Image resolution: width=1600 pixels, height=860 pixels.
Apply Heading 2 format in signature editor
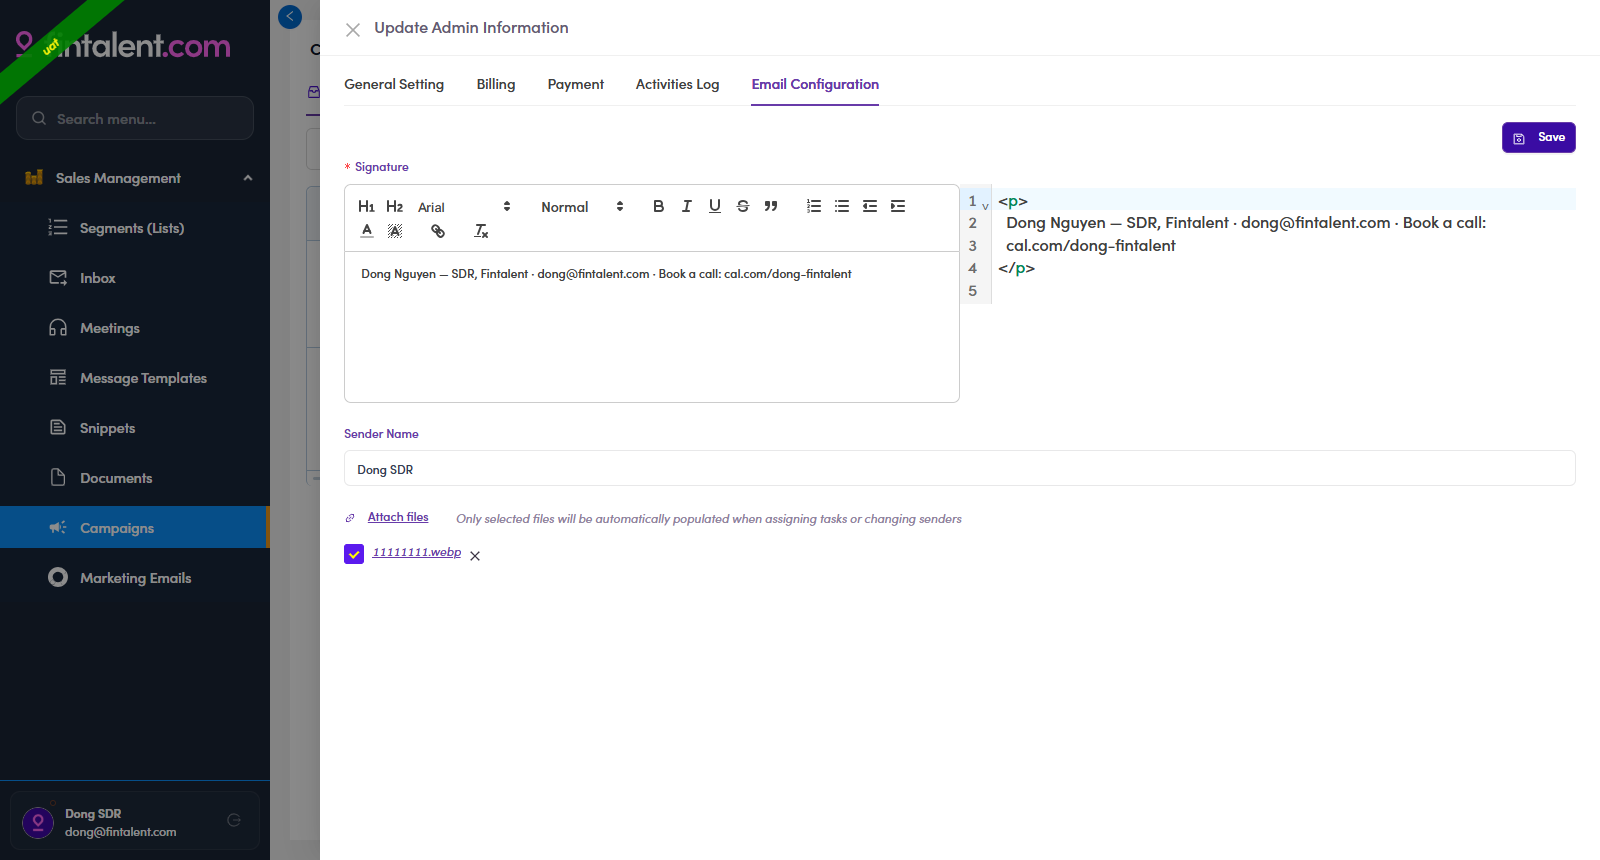(x=394, y=206)
